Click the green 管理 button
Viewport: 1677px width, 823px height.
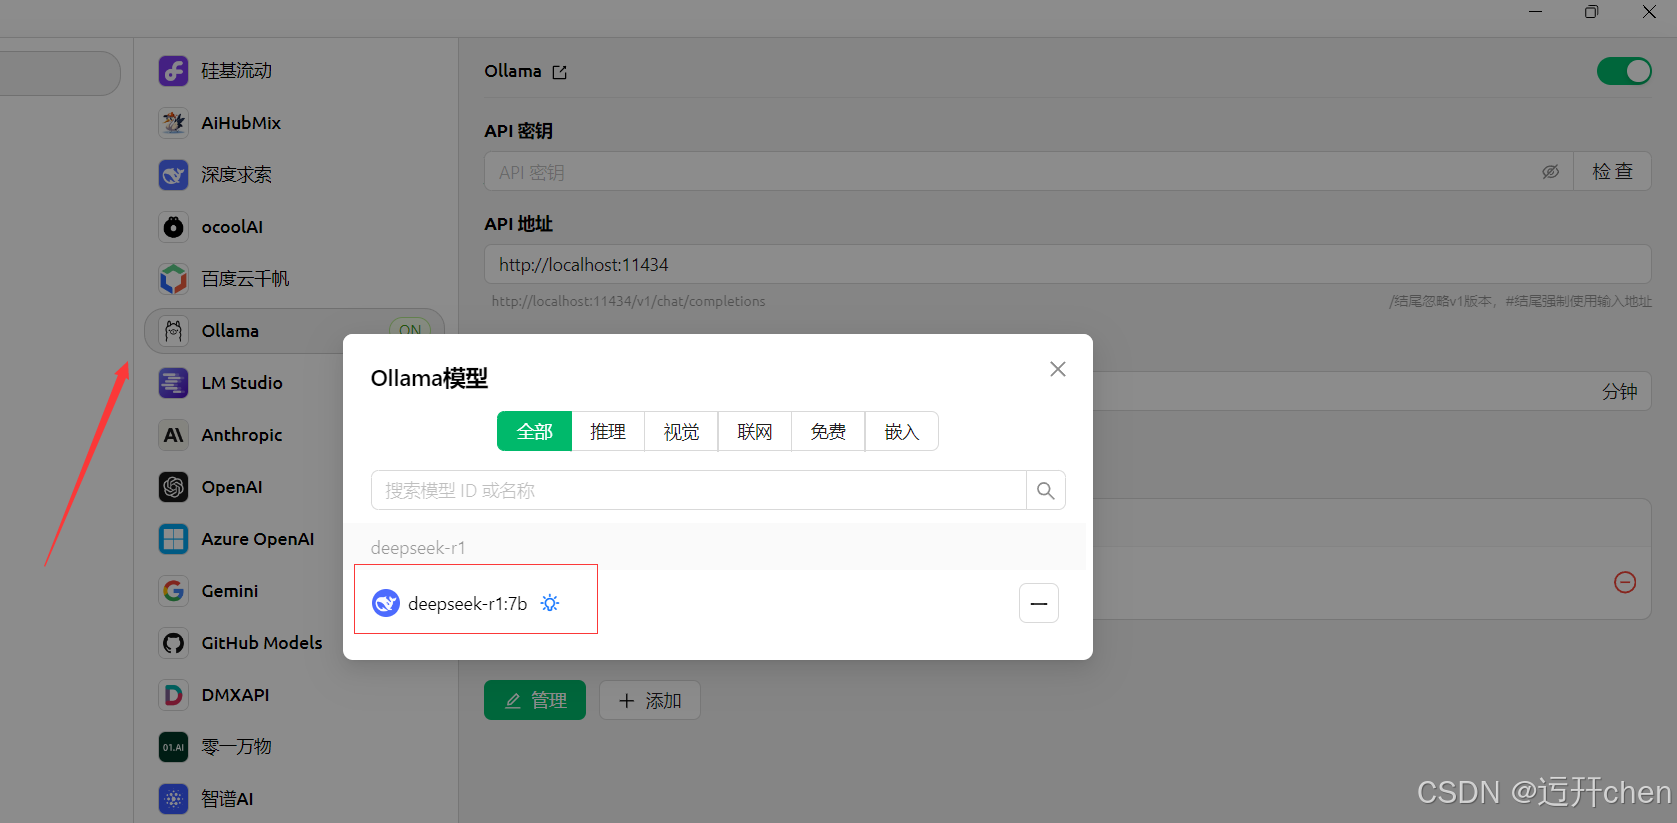[x=535, y=700]
